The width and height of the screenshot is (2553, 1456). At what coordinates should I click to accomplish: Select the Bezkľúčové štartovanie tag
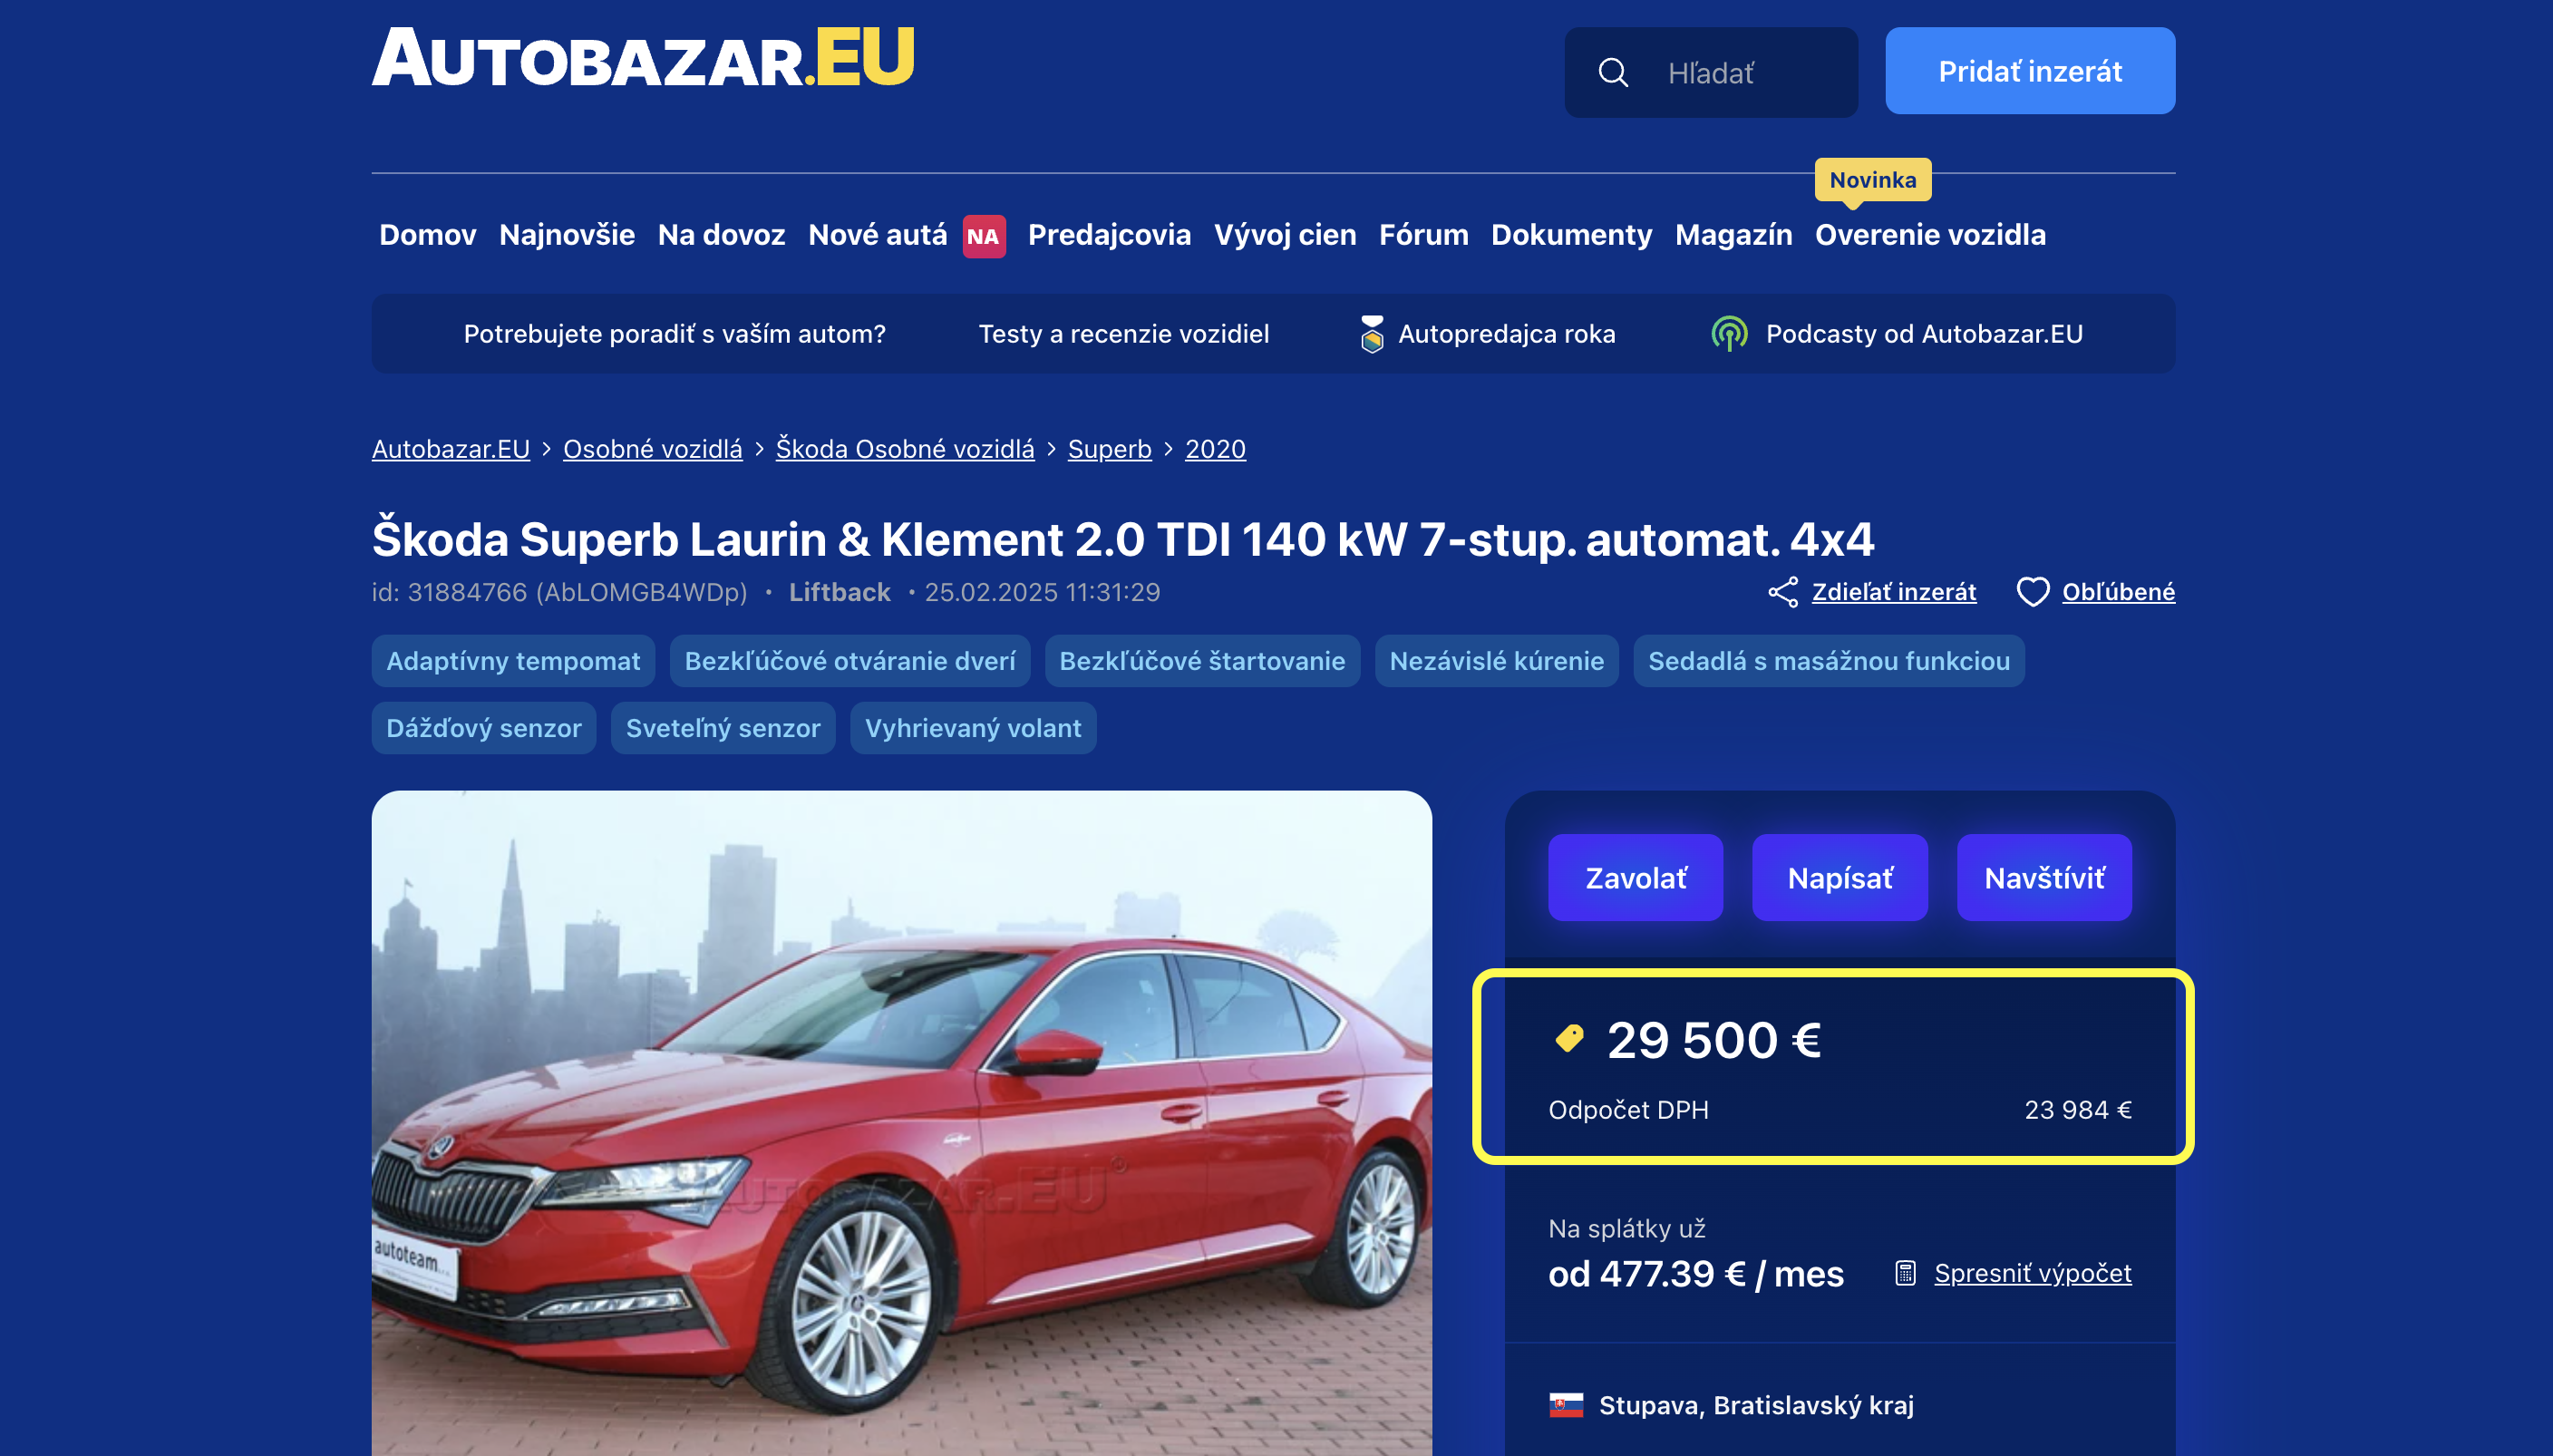coord(1202,661)
